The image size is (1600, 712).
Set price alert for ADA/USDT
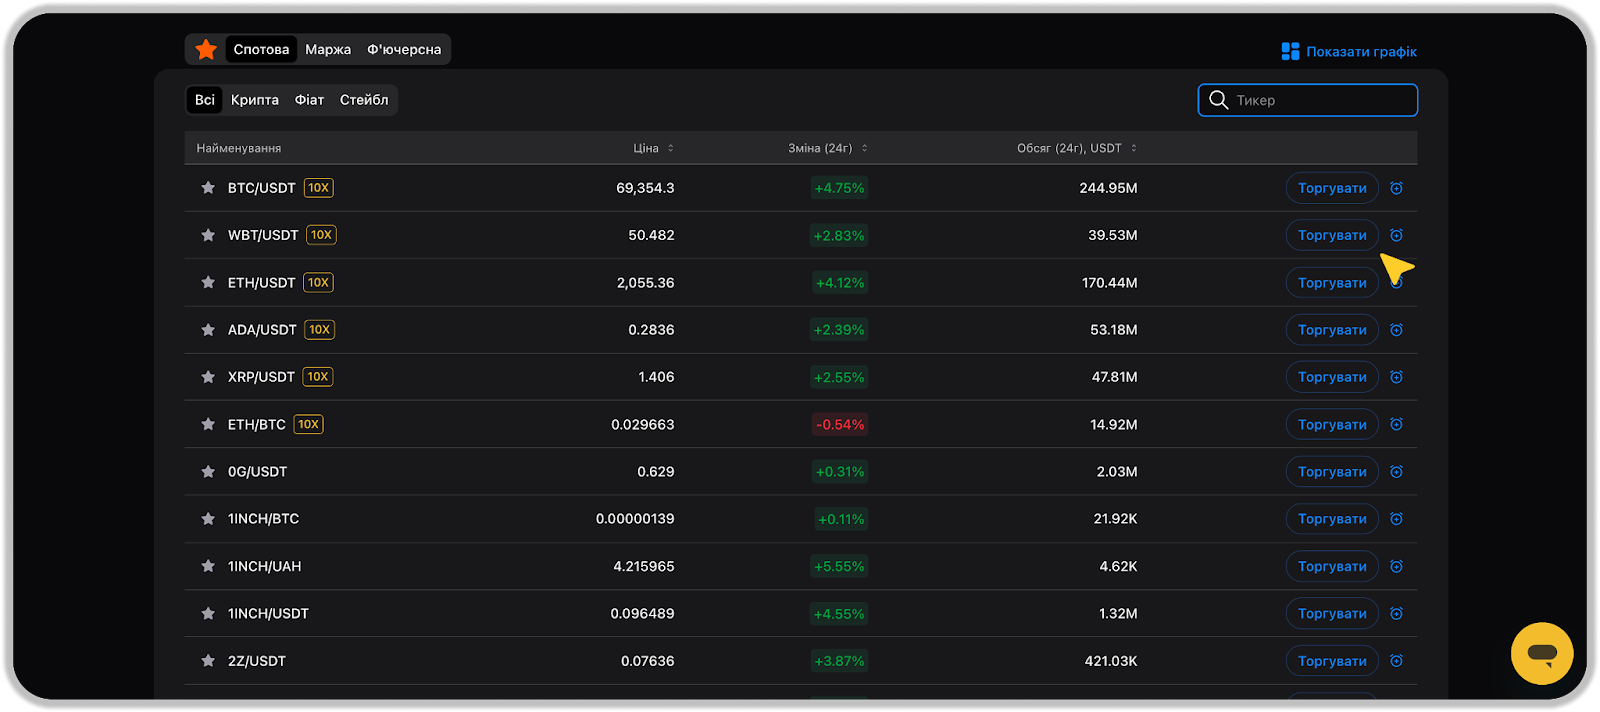1396,330
